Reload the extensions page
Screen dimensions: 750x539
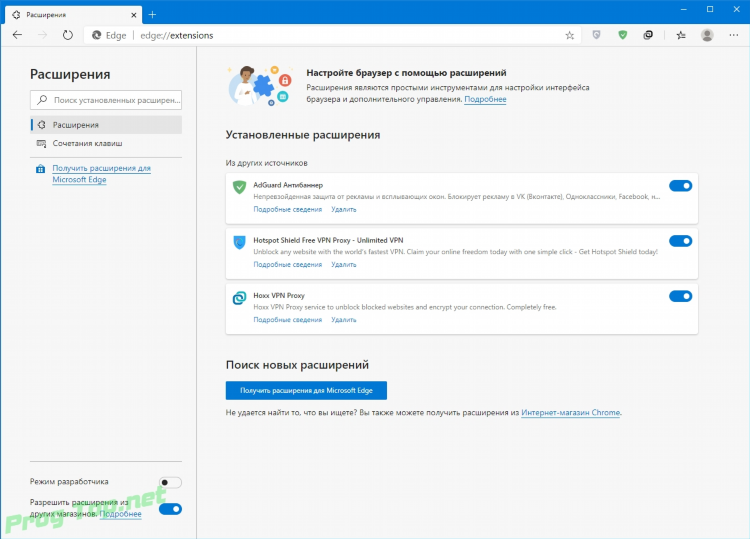point(68,35)
